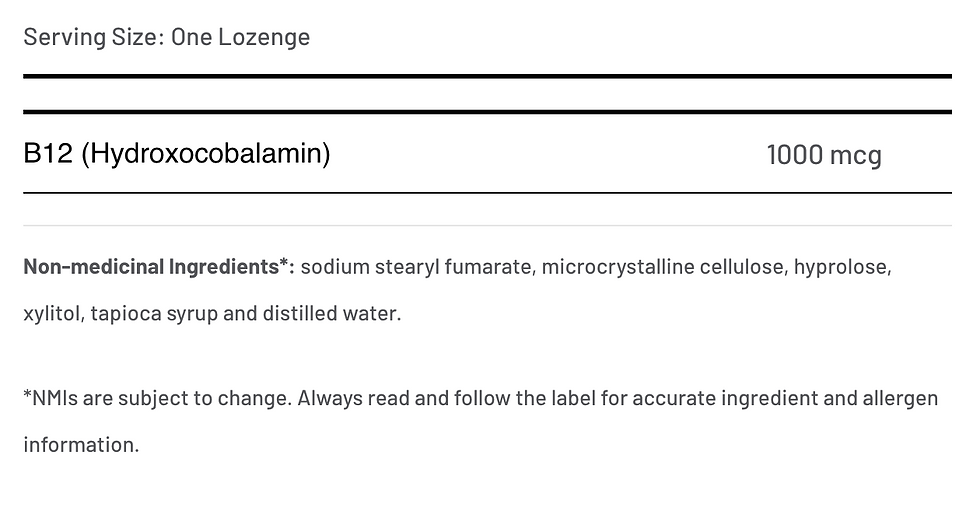This screenshot has height=518, width=980.
Task: Select the "microcrystalline cellulose" ingredient
Action: [x=664, y=267]
